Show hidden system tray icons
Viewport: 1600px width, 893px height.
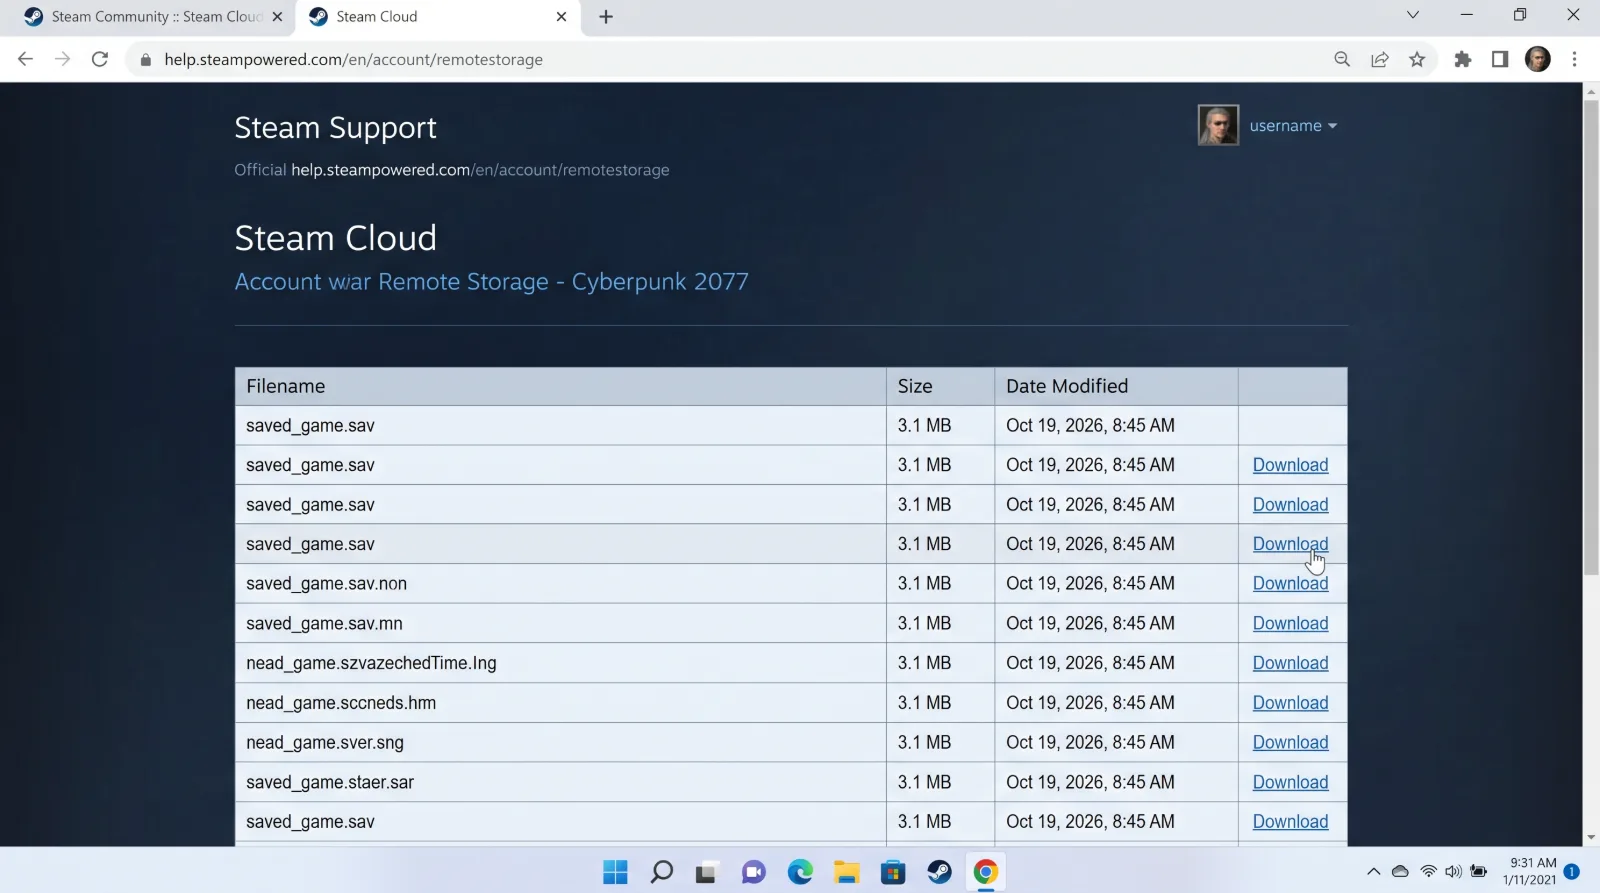tap(1374, 872)
